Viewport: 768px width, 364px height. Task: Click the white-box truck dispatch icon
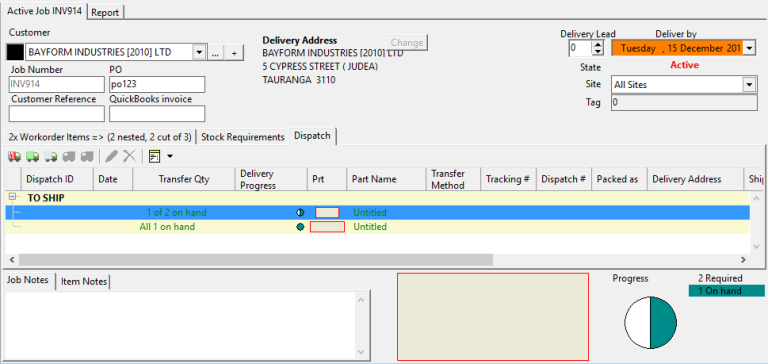tap(51, 156)
